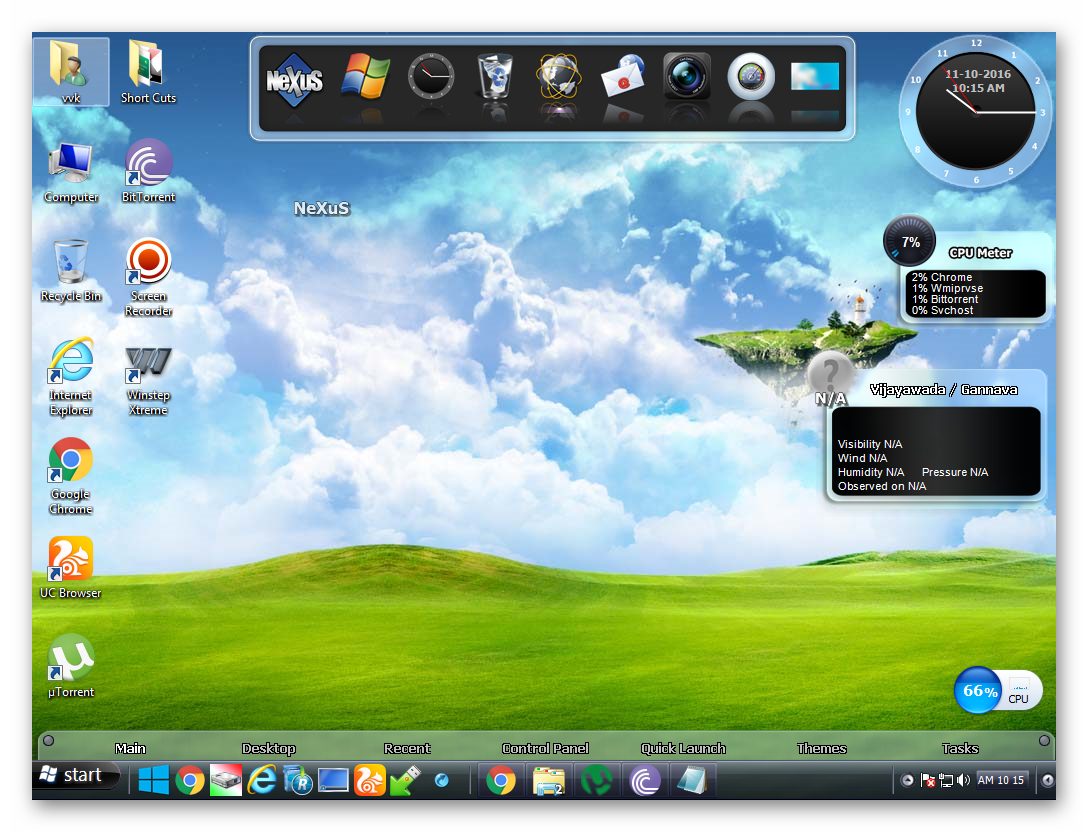The image size is (1088, 832).
Task: Click the "Observed on N/A" weather line
Action: coord(882,486)
